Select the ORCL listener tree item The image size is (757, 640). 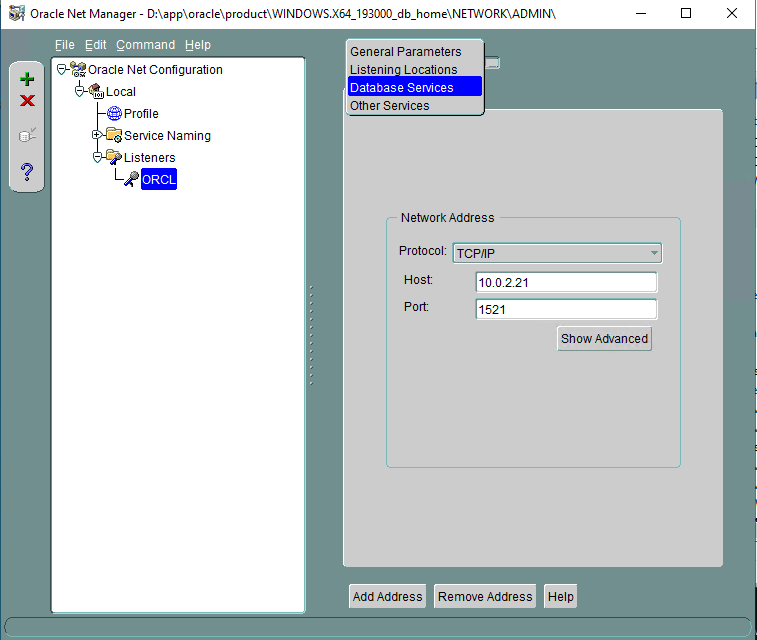coord(159,179)
